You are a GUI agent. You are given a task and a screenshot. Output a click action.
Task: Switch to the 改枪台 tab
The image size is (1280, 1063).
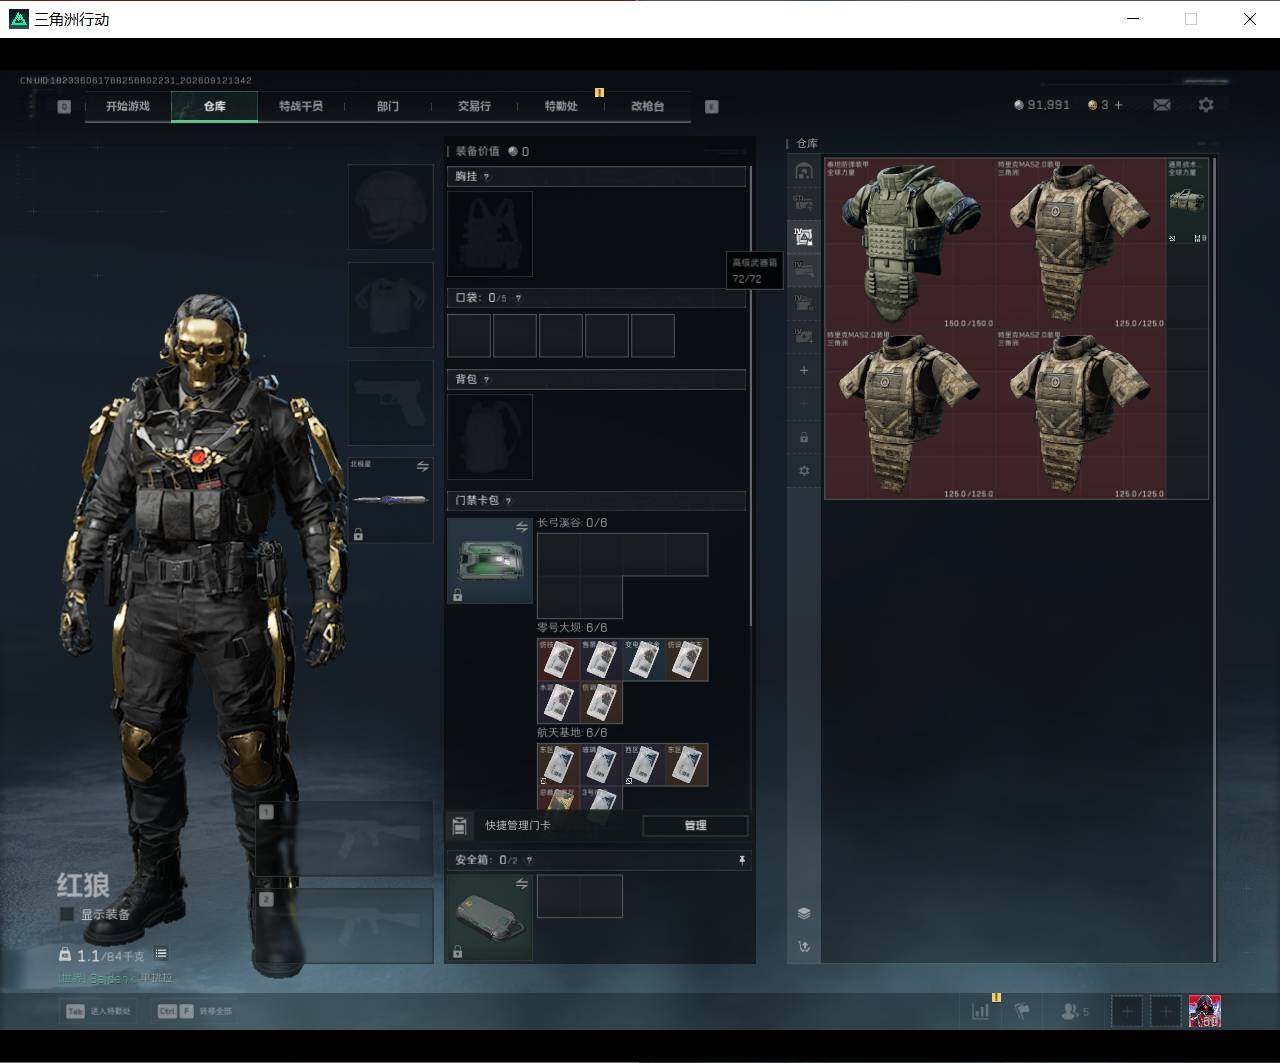click(647, 106)
